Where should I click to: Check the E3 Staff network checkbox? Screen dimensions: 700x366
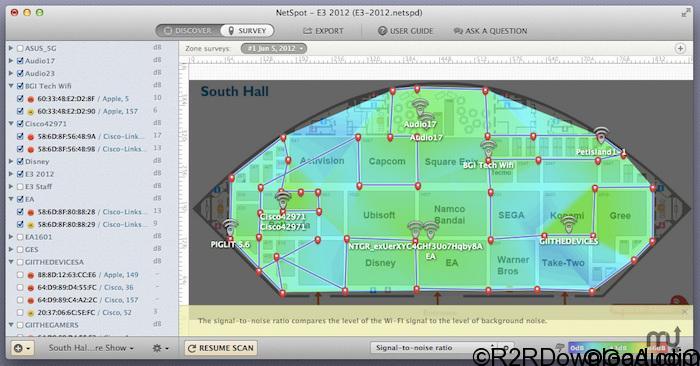coord(20,186)
